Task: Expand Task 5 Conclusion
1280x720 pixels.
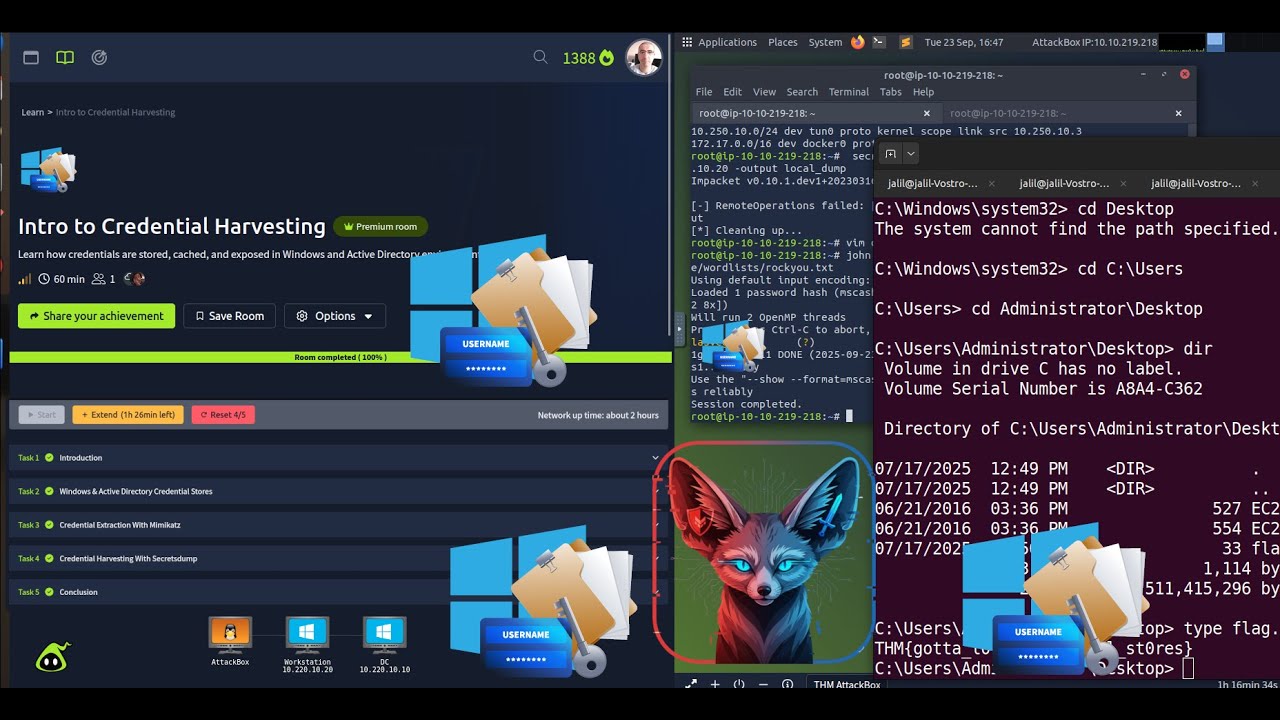Action: tap(340, 592)
